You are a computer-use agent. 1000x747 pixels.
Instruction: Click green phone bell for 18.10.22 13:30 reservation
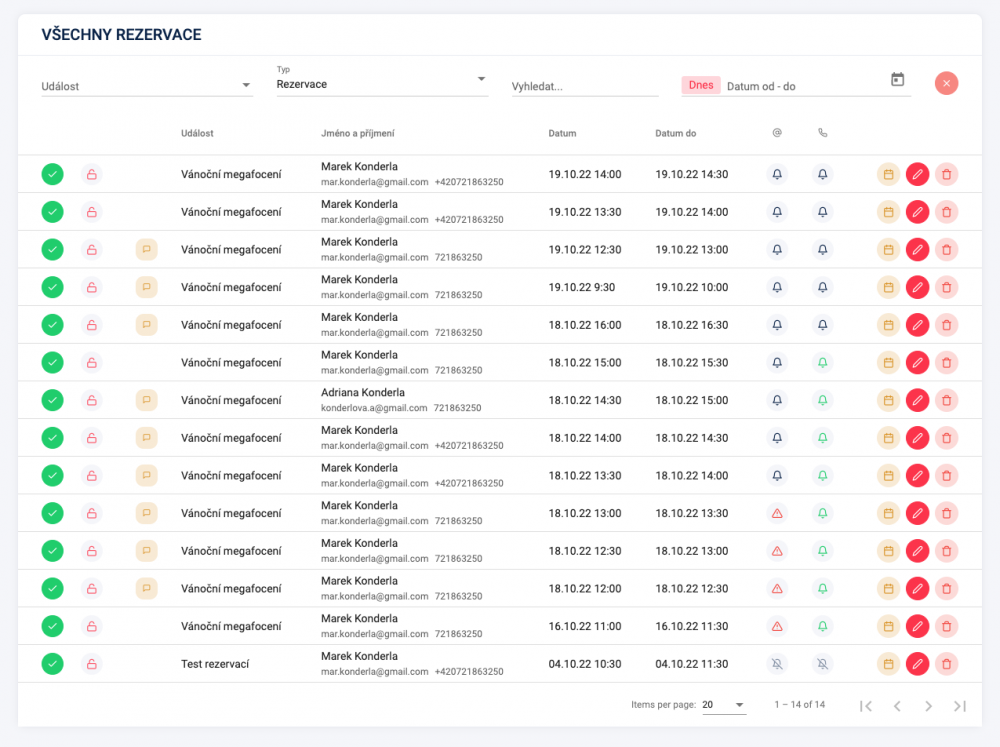[x=823, y=475]
